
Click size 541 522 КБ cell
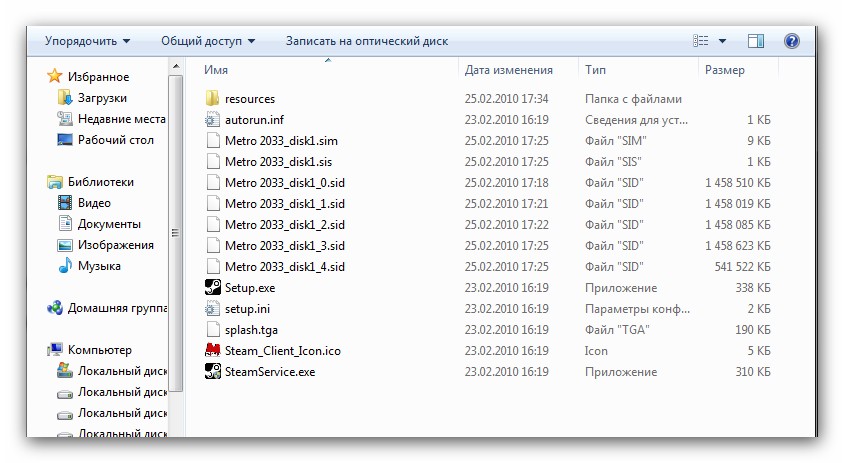(x=742, y=267)
